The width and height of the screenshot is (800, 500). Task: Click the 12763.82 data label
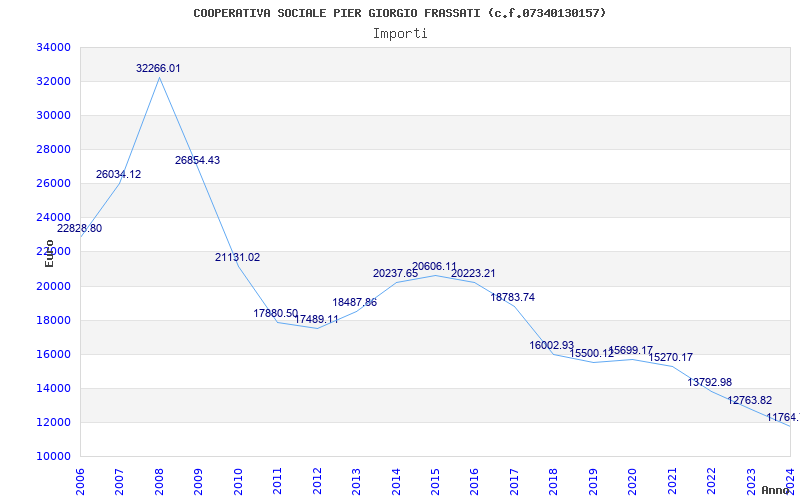coord(749,401)
